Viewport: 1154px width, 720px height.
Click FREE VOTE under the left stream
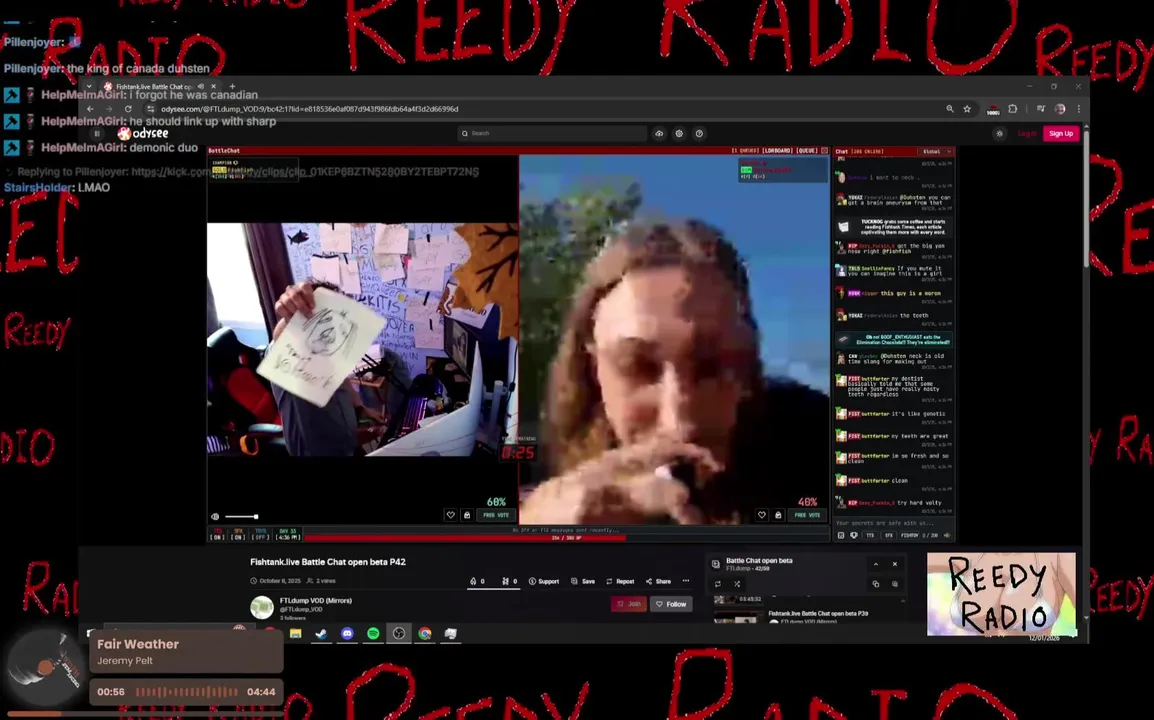click(496, 515)
